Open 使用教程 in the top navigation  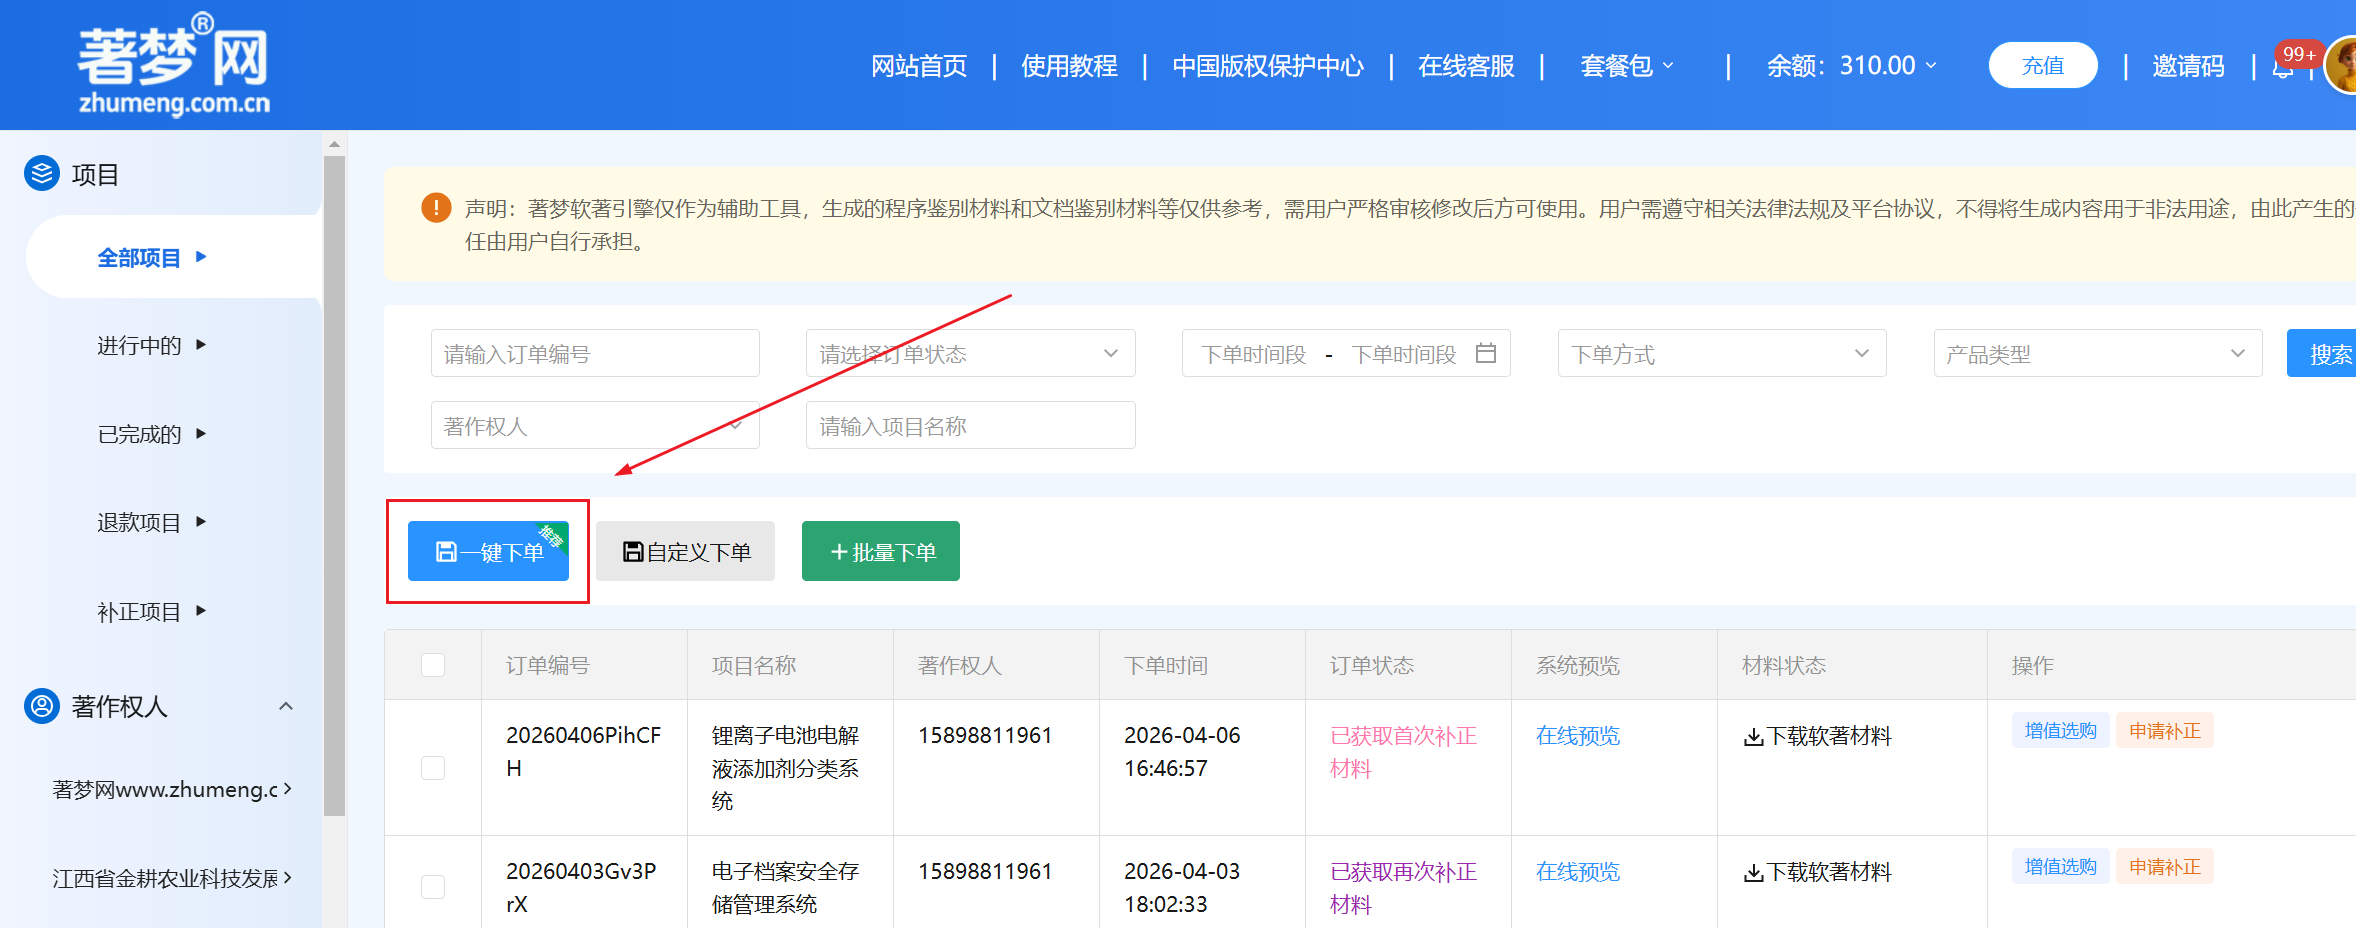1069,66
